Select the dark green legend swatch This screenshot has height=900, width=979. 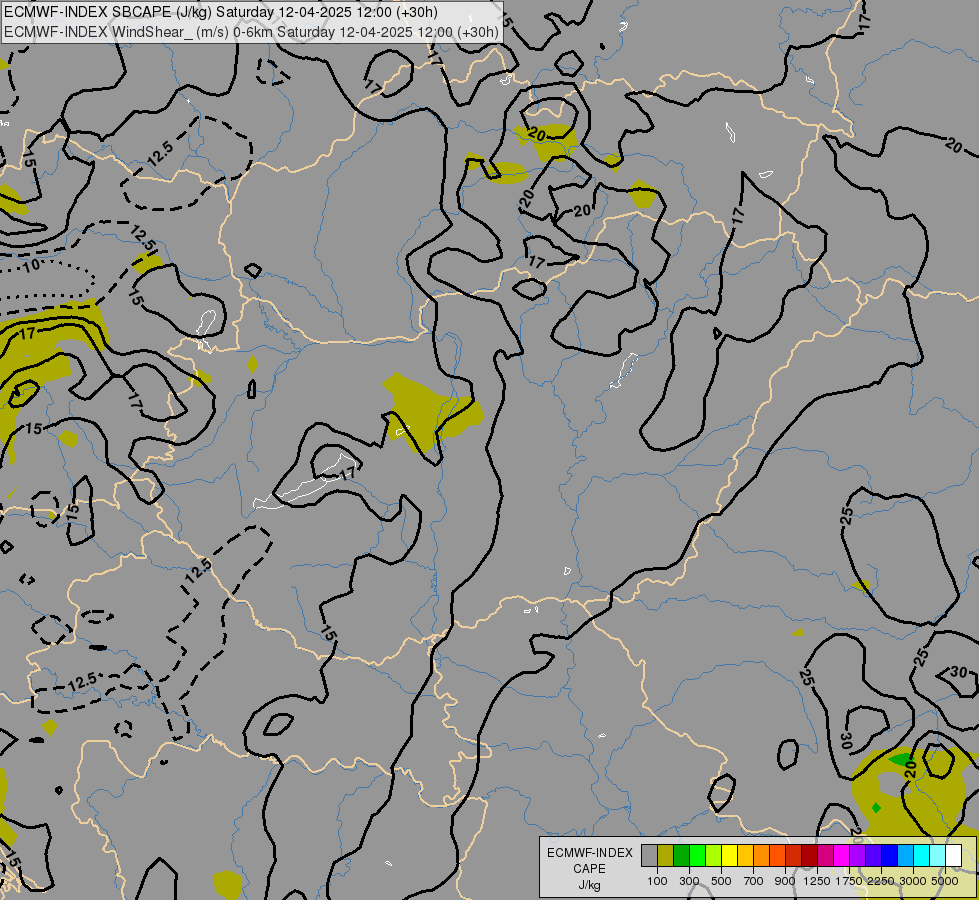click(682, 855)
